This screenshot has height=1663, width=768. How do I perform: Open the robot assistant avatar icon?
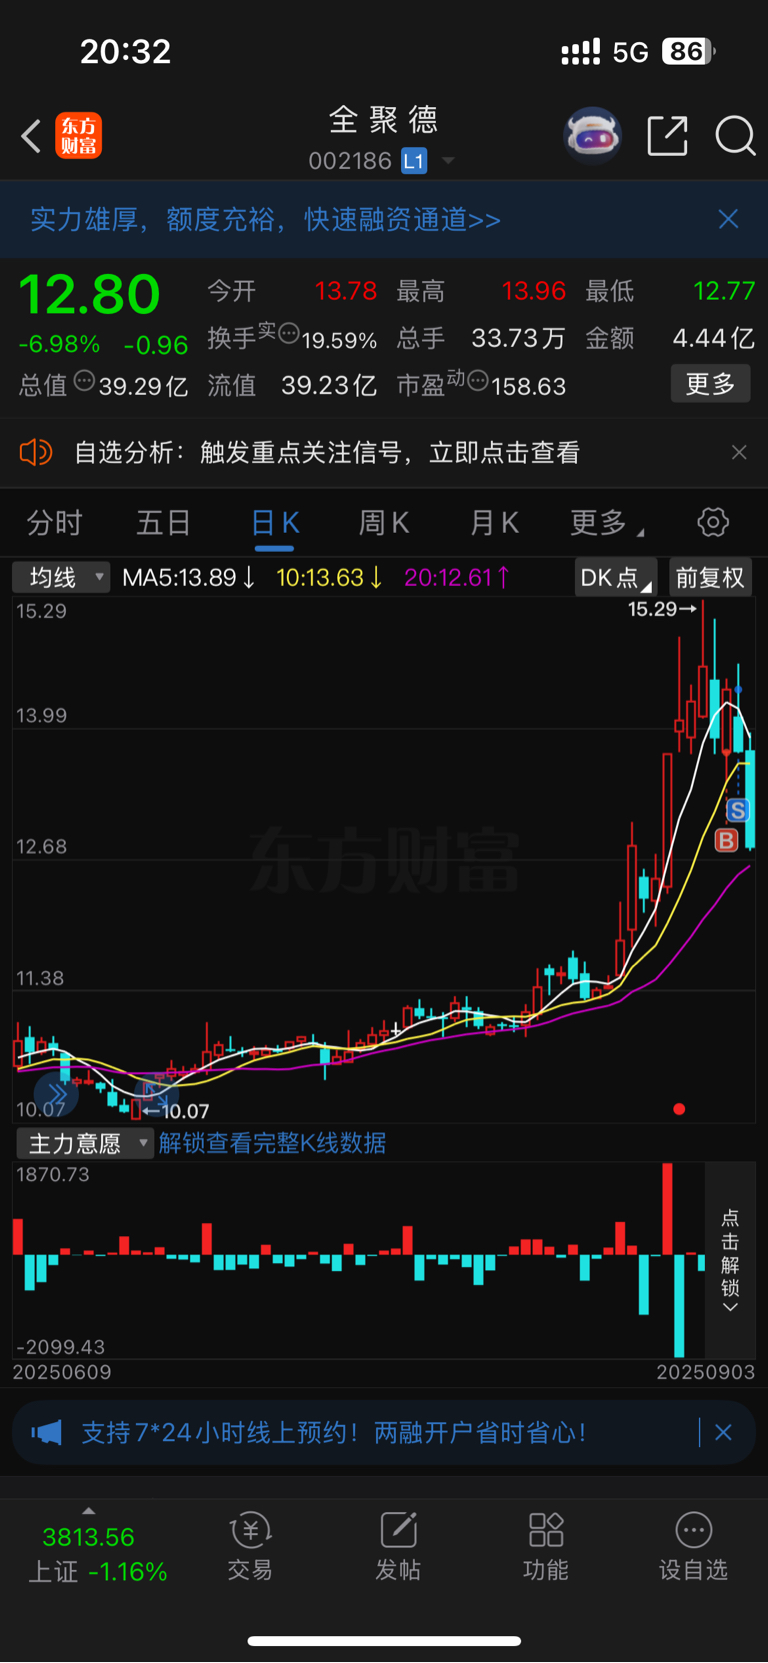click(x=592, y=135)
